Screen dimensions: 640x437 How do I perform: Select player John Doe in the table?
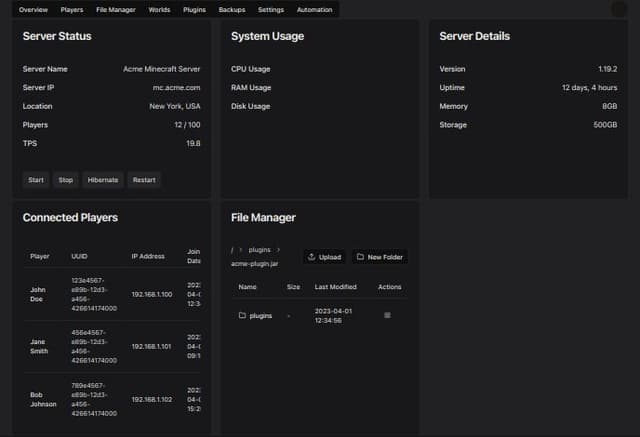pos(38,294)
